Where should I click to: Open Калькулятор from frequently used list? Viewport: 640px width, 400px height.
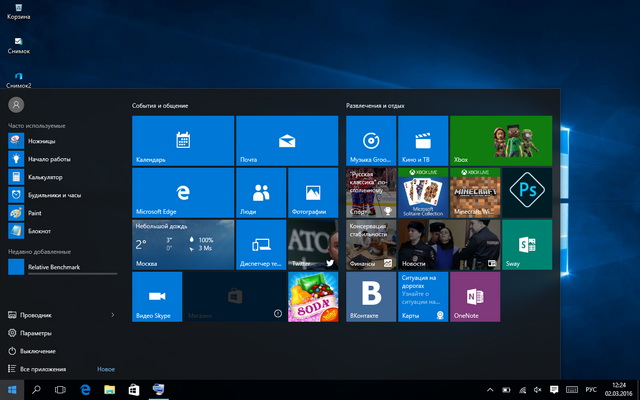(62, 177)
